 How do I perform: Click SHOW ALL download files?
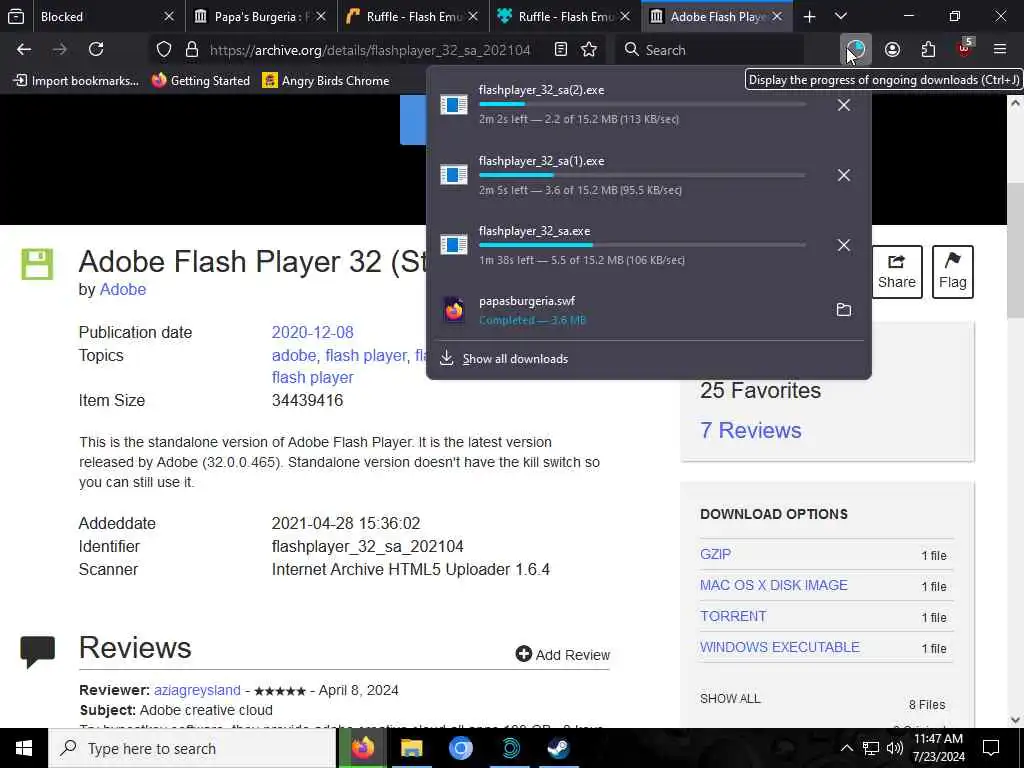729,698
